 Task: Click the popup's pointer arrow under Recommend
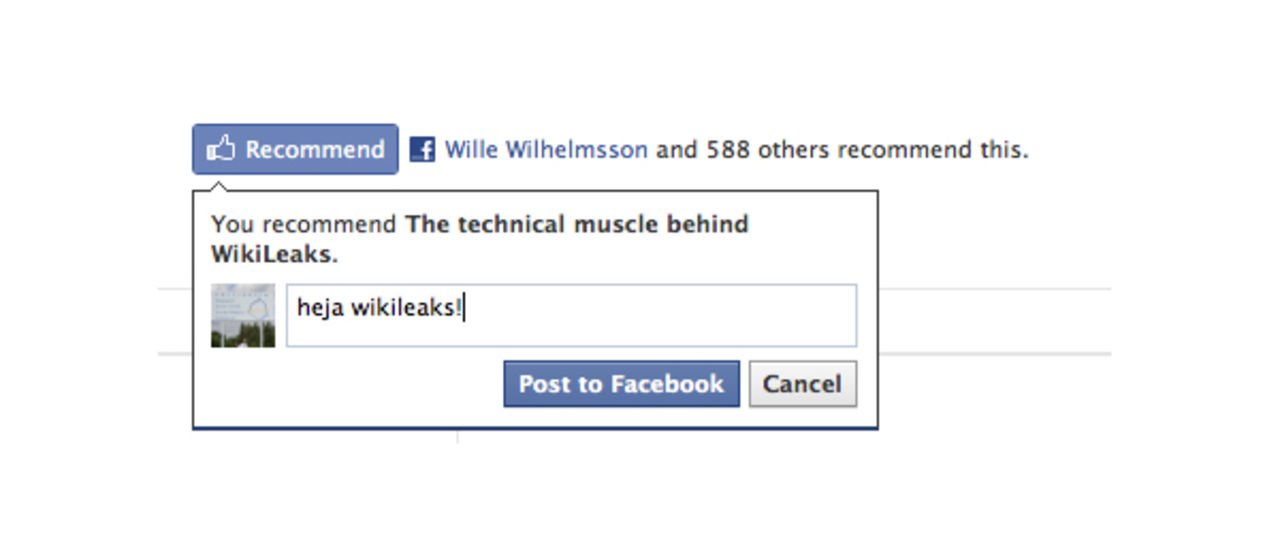pyautogui.click(x=220, y=184)
